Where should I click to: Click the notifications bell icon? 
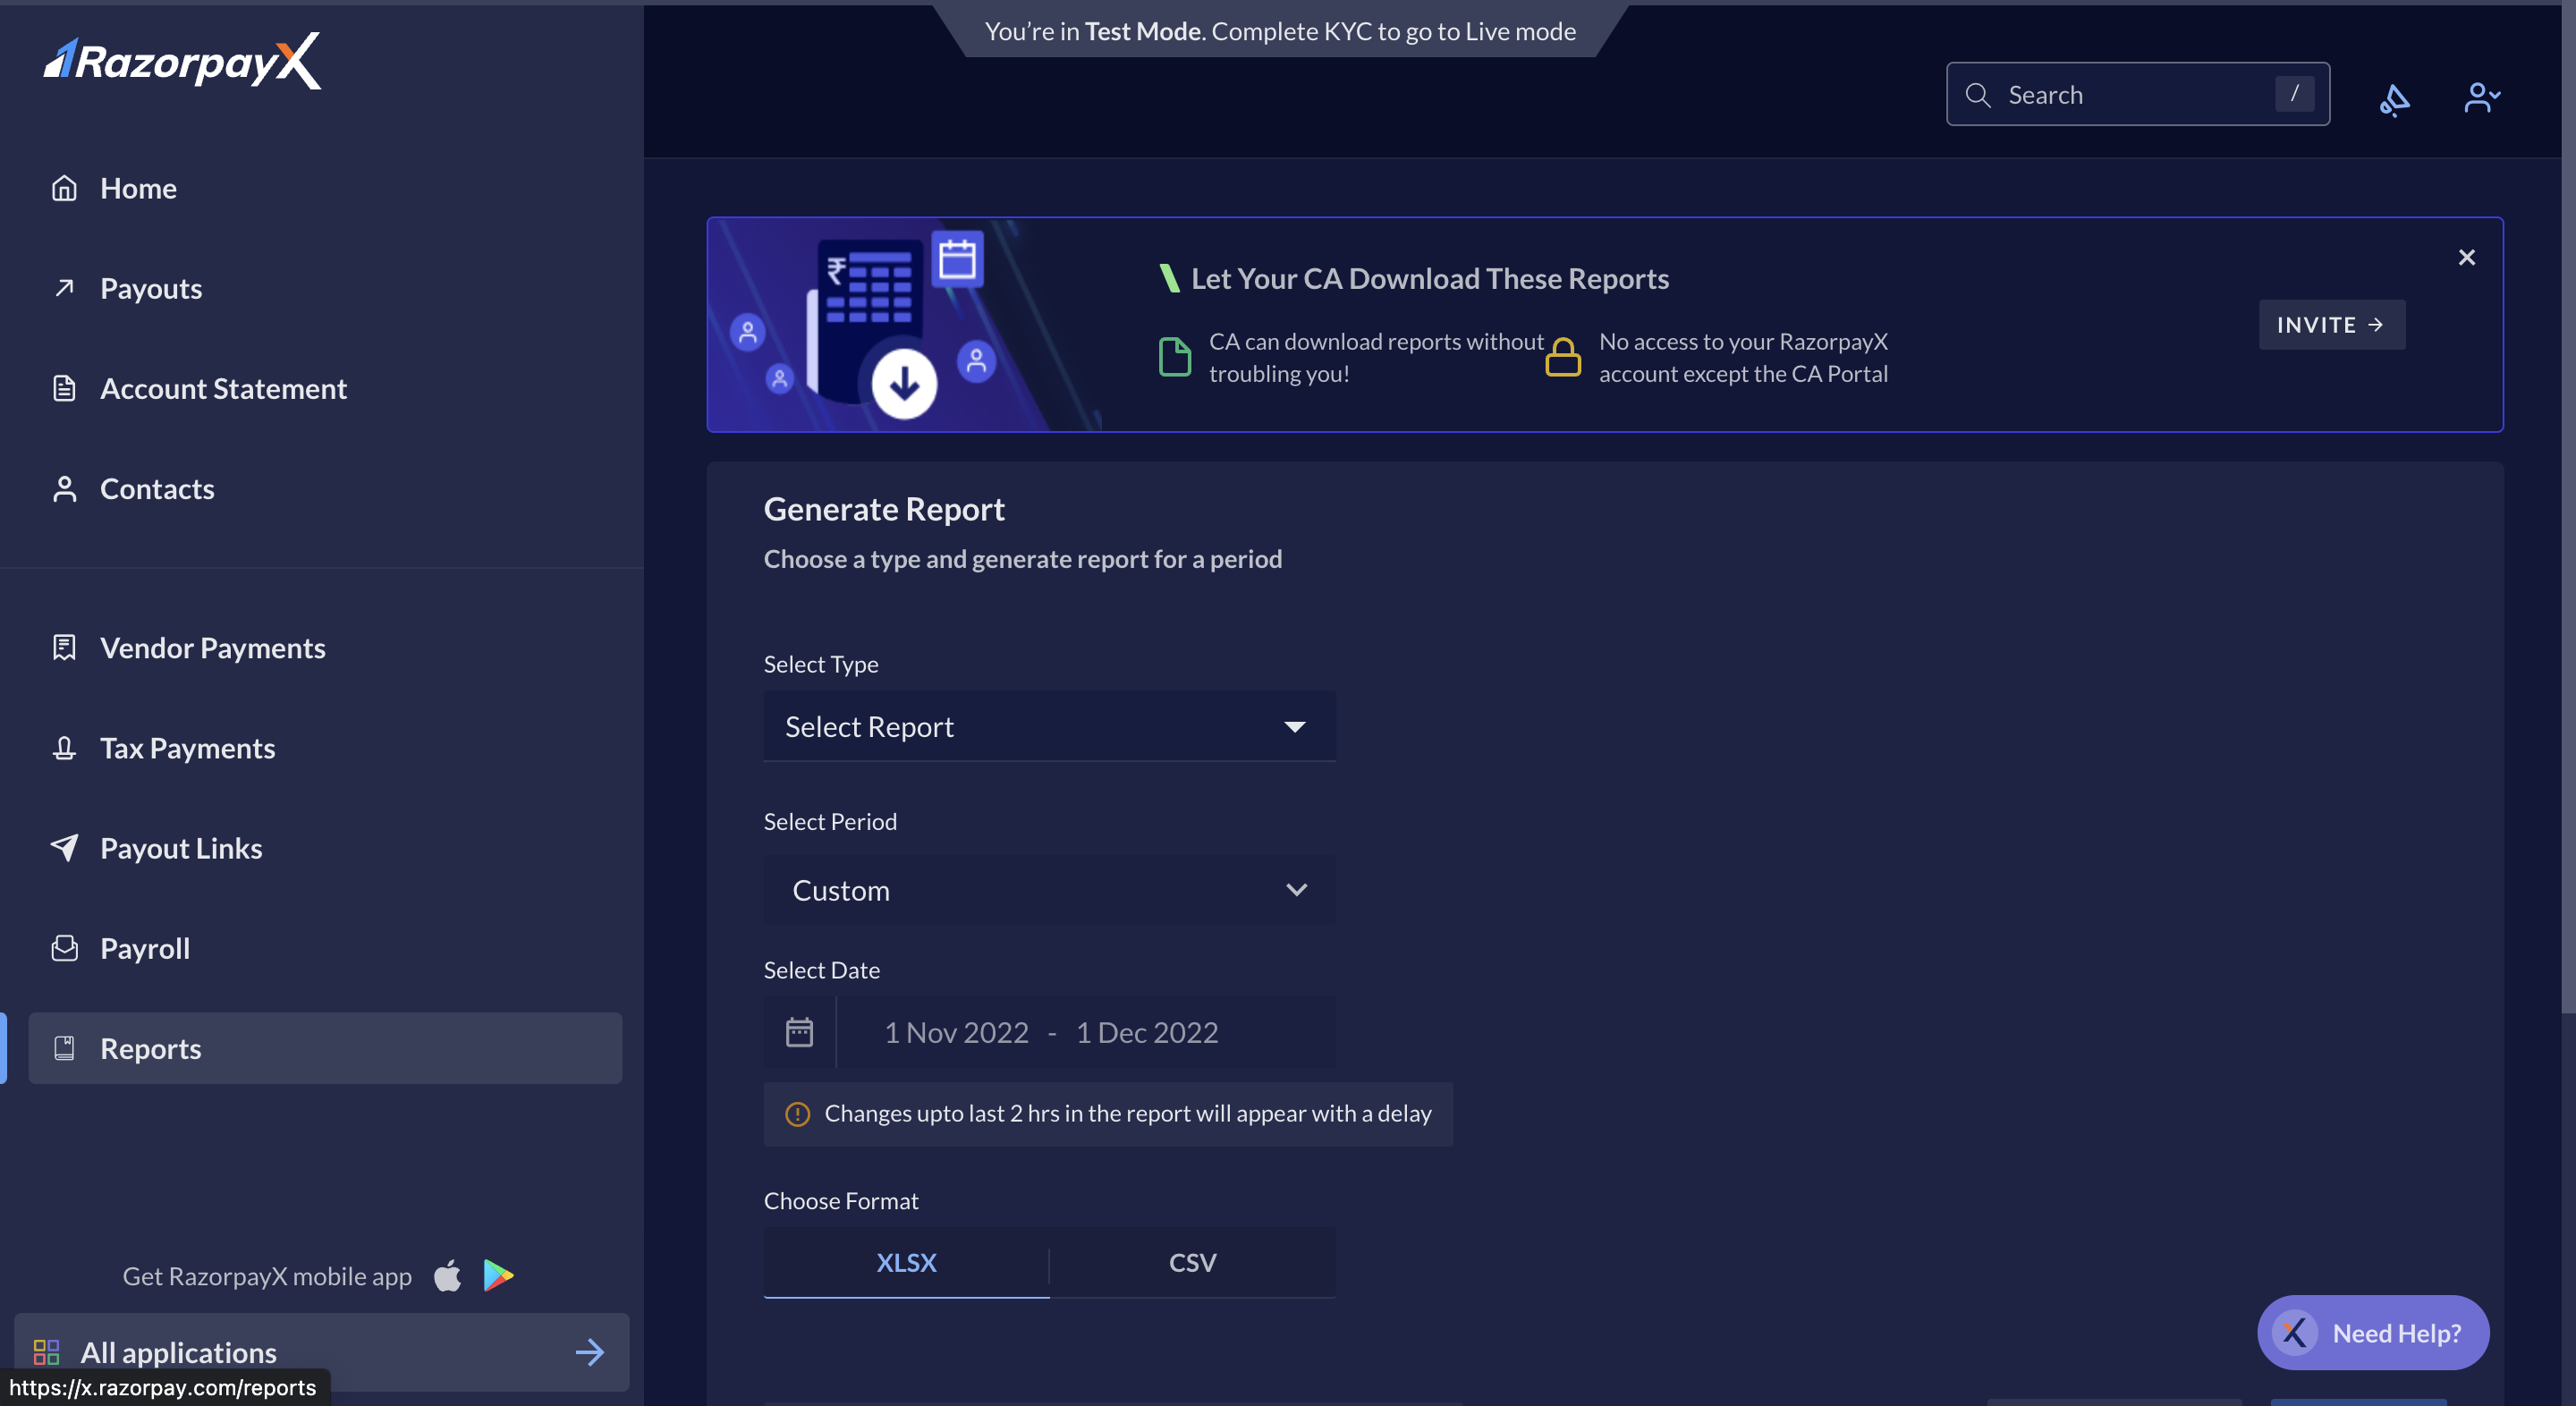coord(2395,99)
